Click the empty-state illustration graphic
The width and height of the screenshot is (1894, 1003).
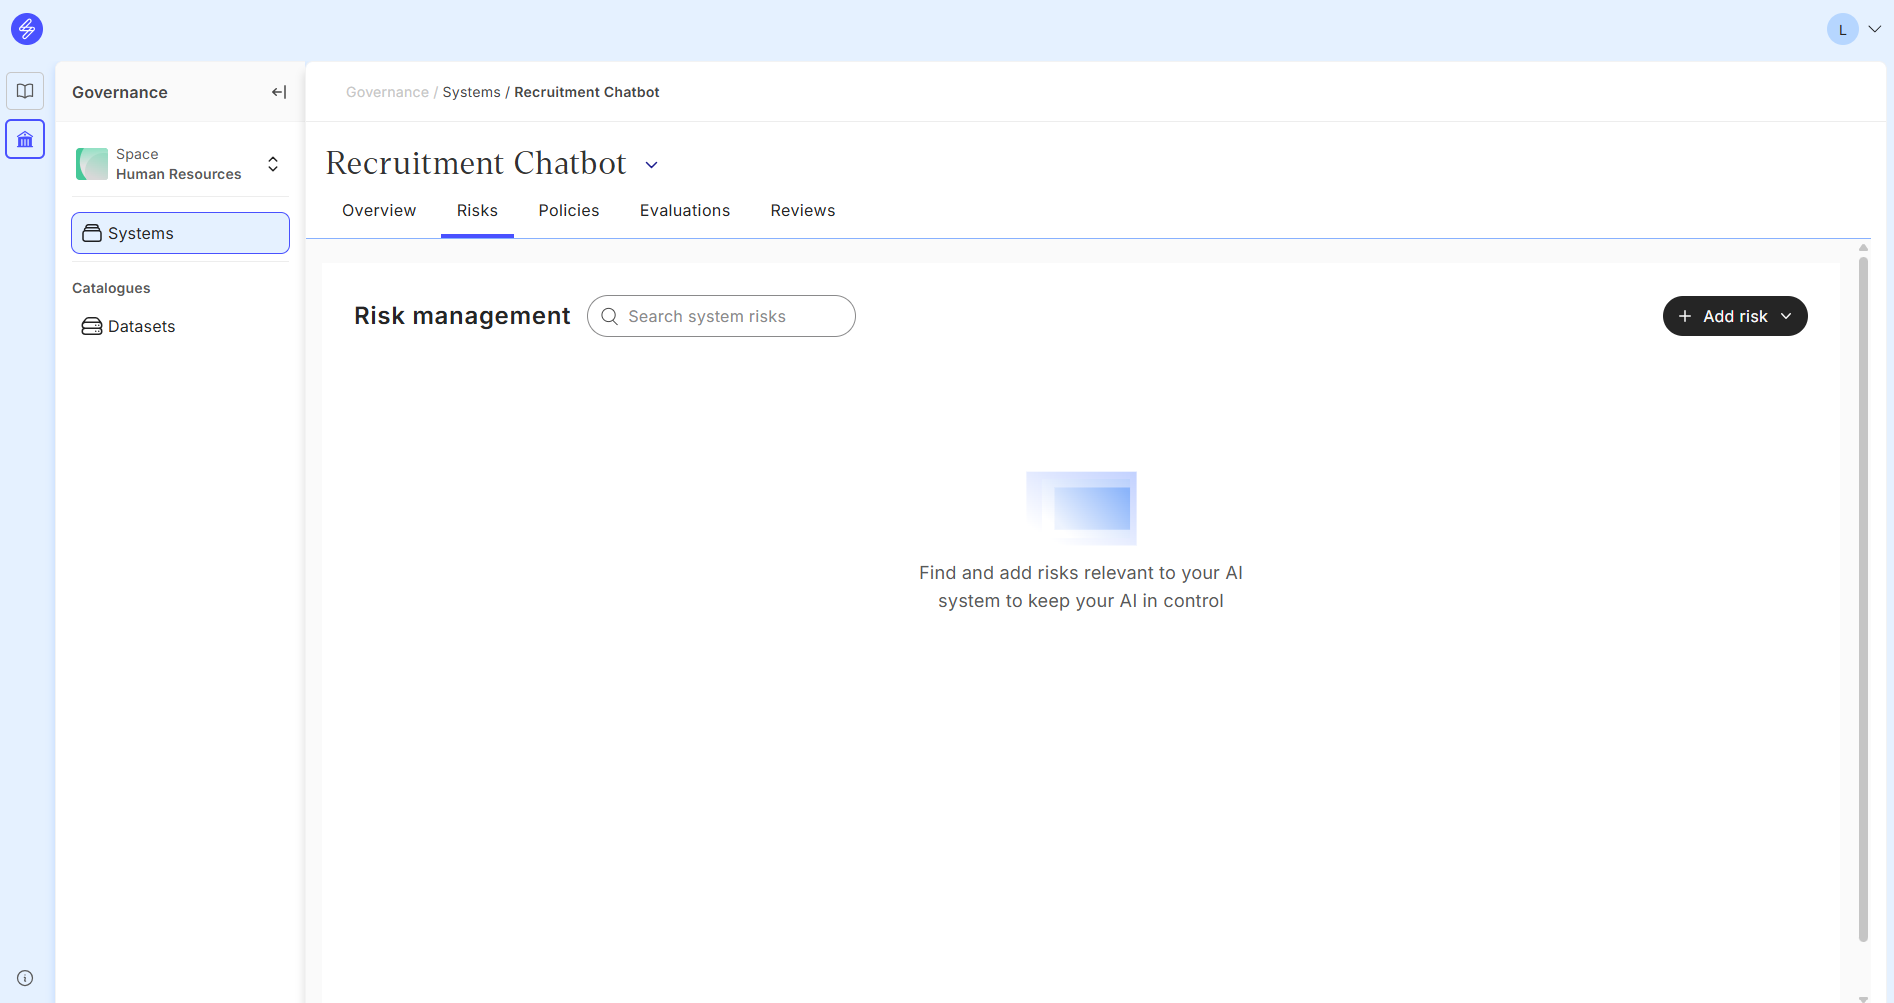(x=1081, y=508)
